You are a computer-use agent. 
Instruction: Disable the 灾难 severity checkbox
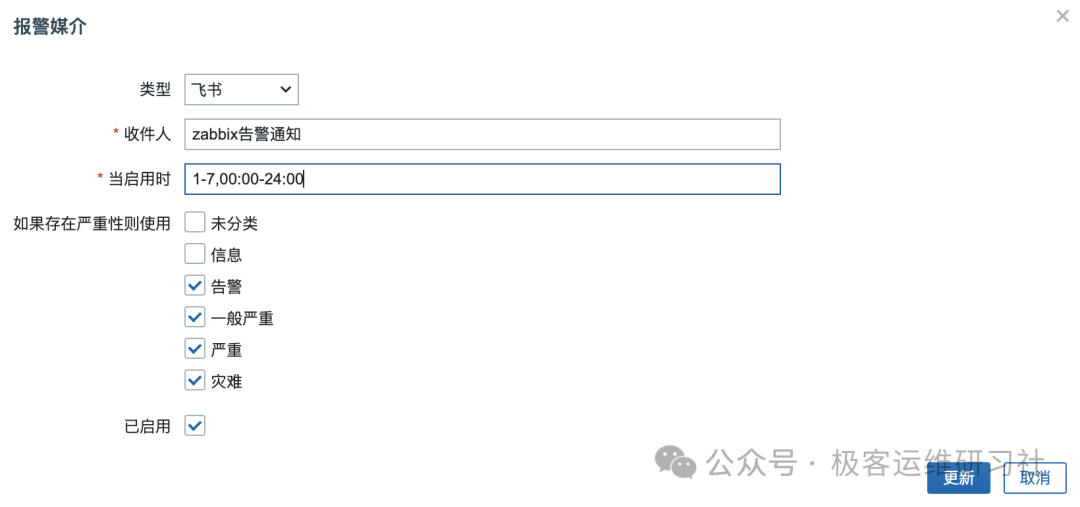195,381
